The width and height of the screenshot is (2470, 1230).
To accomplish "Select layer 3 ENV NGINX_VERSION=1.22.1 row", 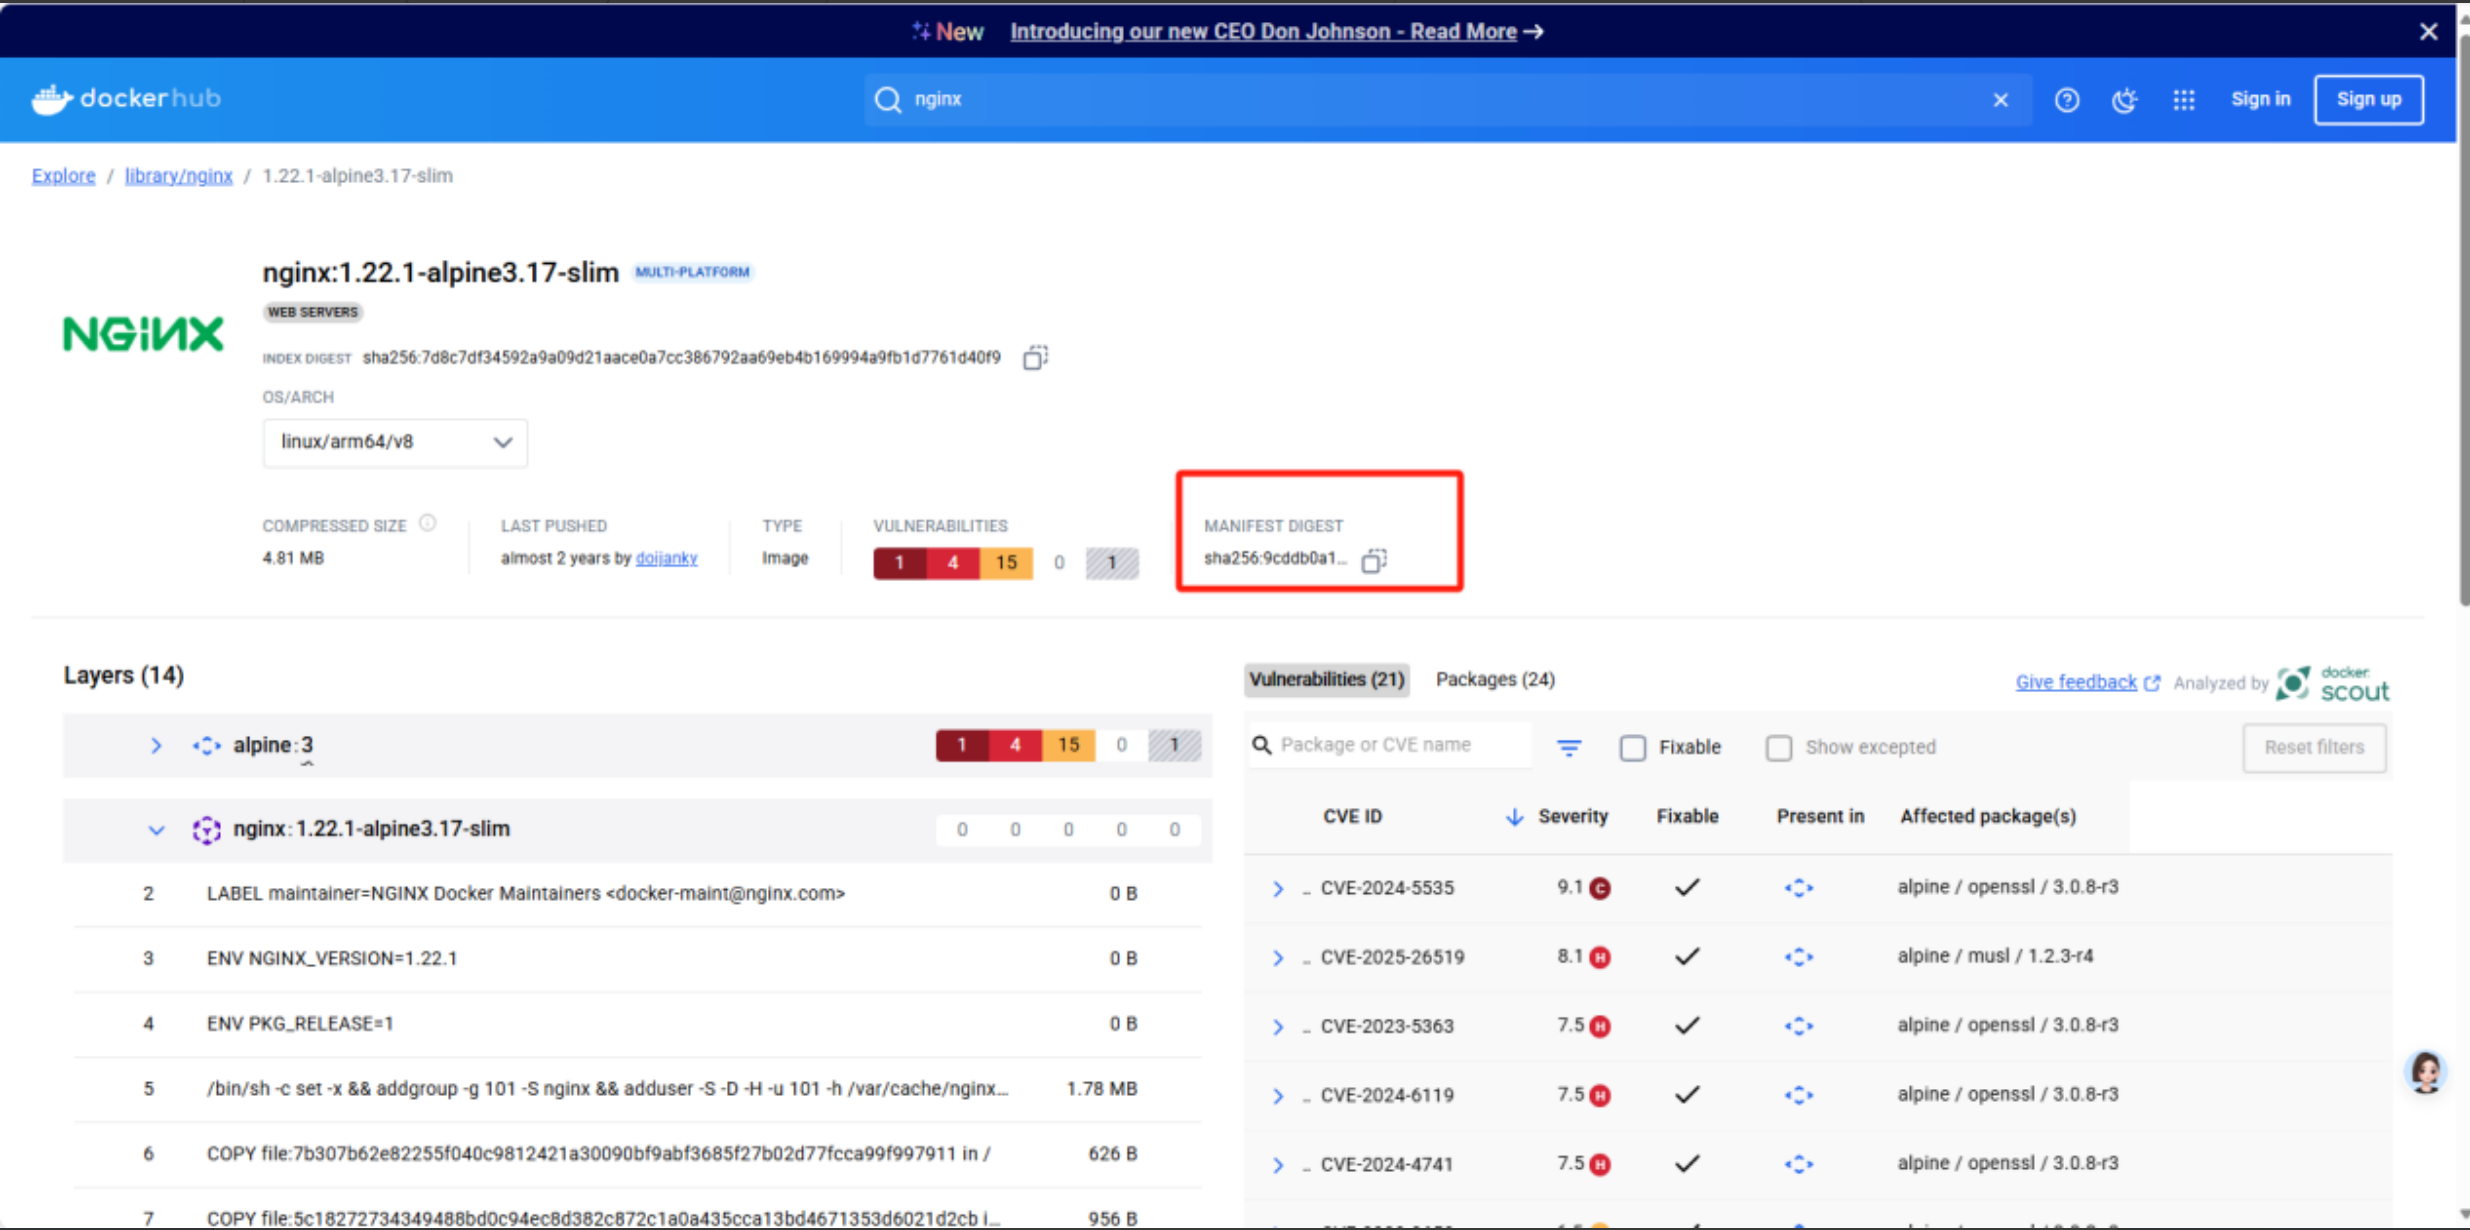I will point(637,959).
